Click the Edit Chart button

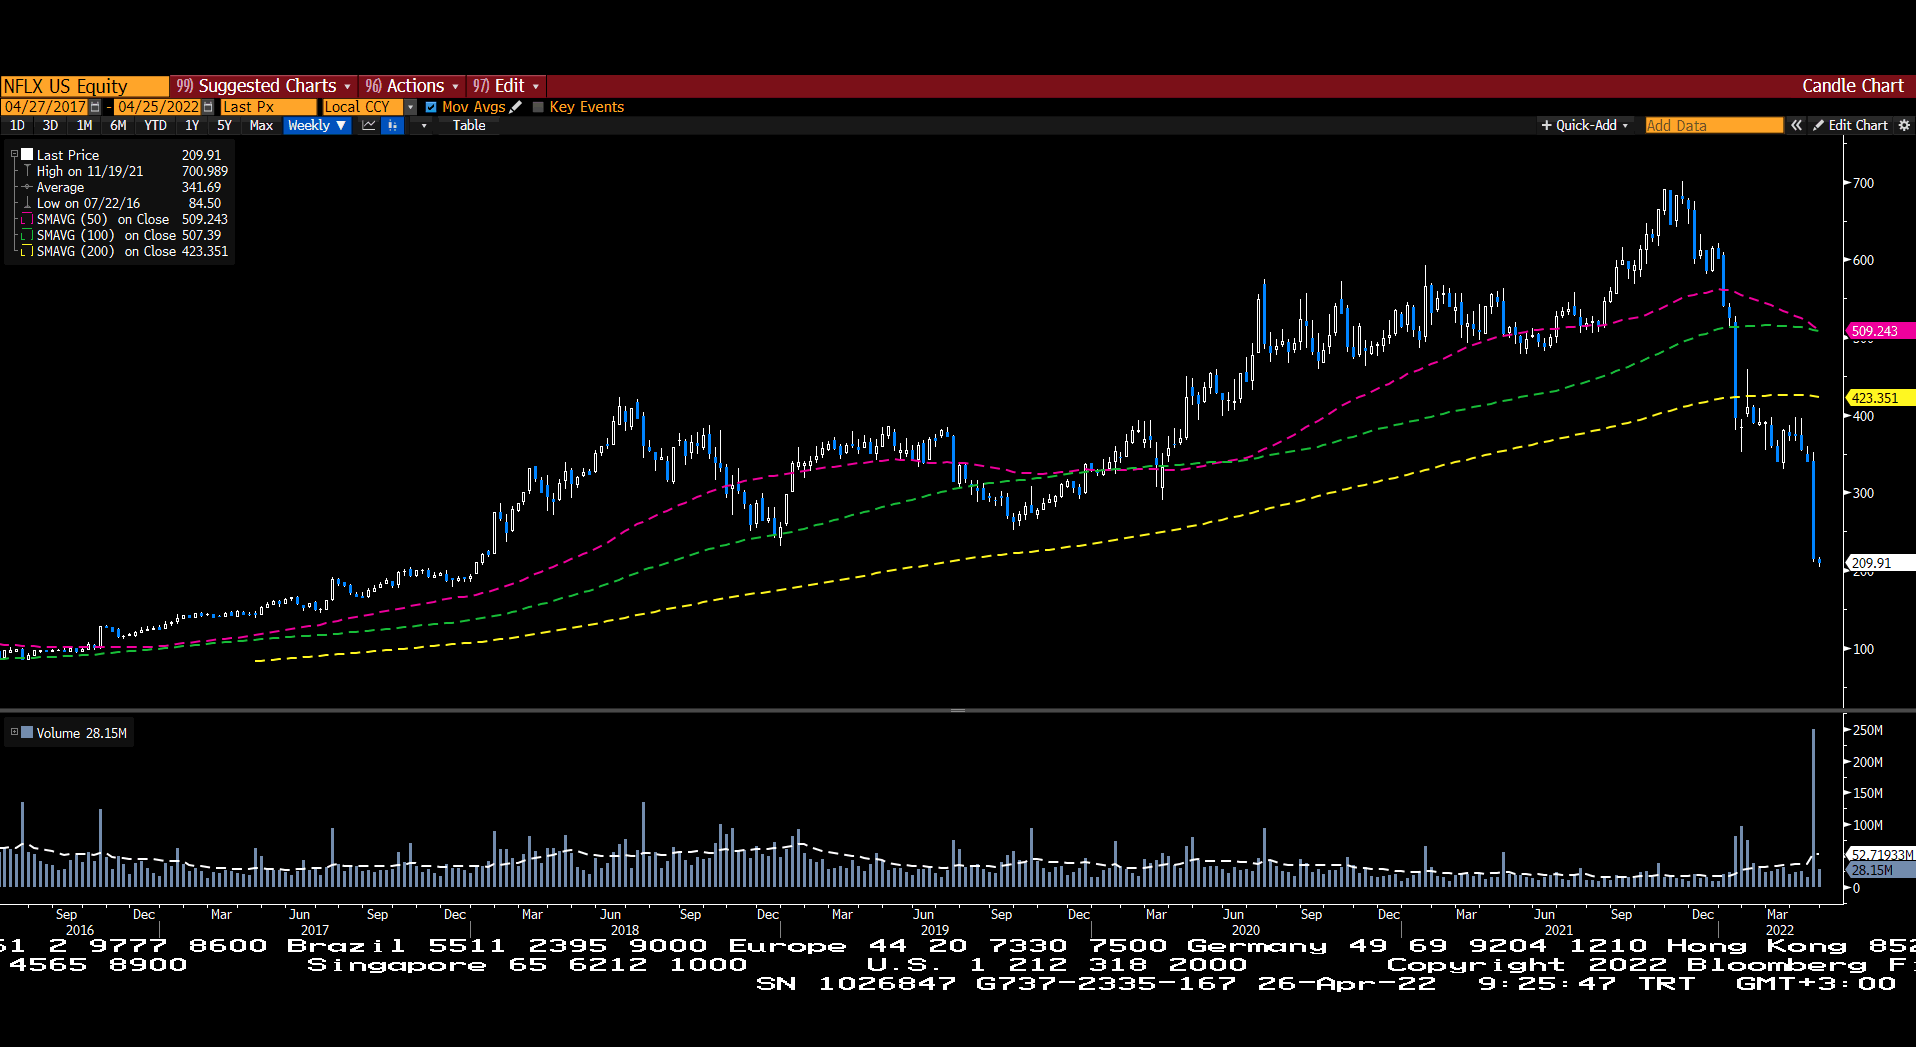[1850, 125]
